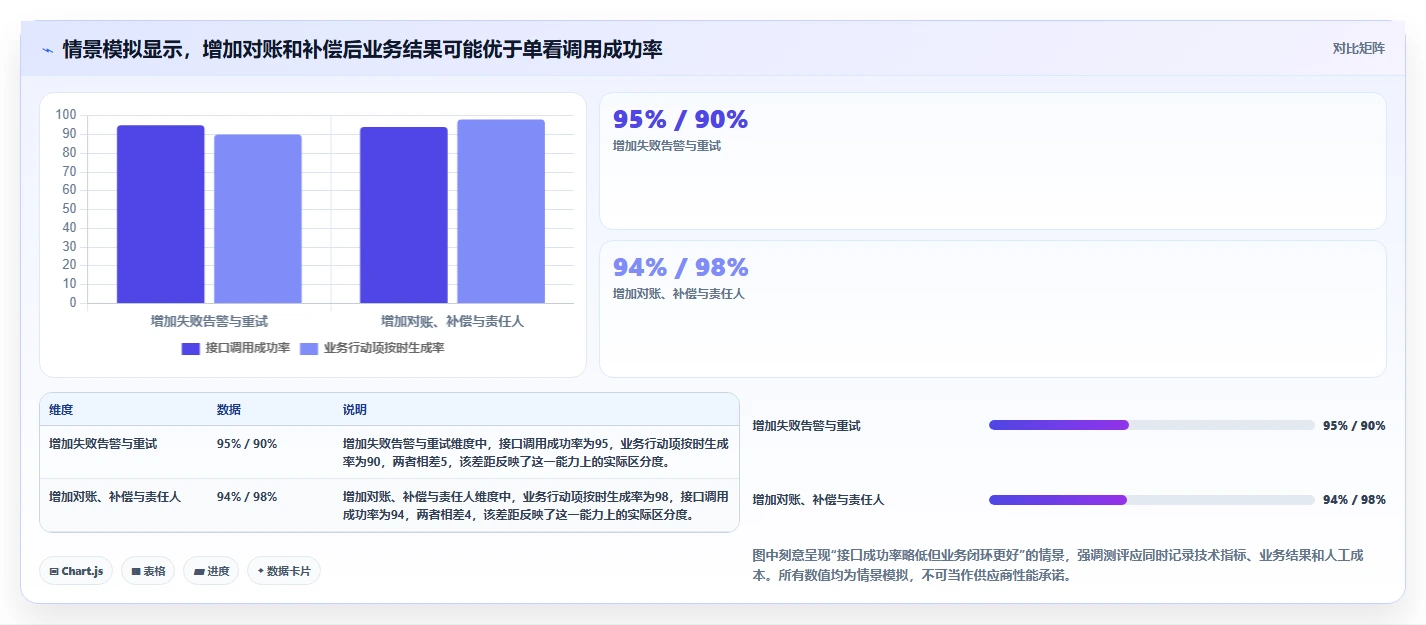1426x625 pixels.
Task: Click the dark bar for 增加对账、补偿与责任人 in chart
Action: pos(404,215)
